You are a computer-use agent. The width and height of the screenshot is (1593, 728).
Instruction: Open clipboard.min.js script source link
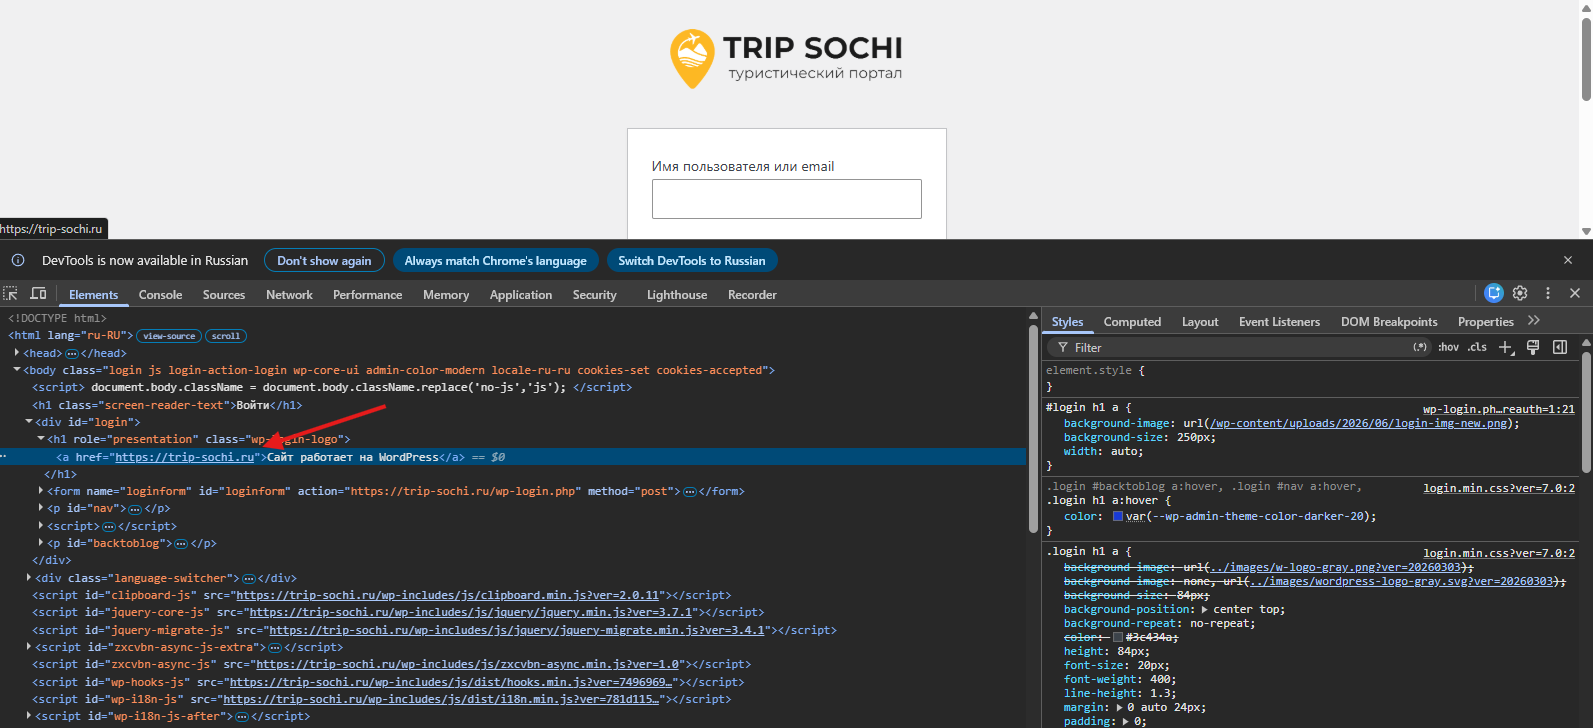(448, 595)
